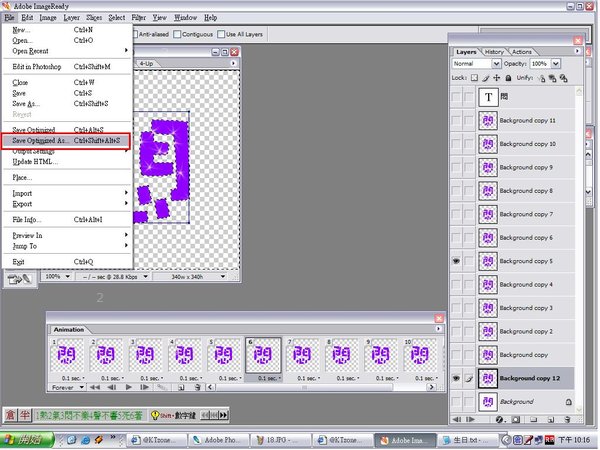Switch to the 4-Up view tab
The width and height of the screenshot is (600, 450).
coord(147,64)
